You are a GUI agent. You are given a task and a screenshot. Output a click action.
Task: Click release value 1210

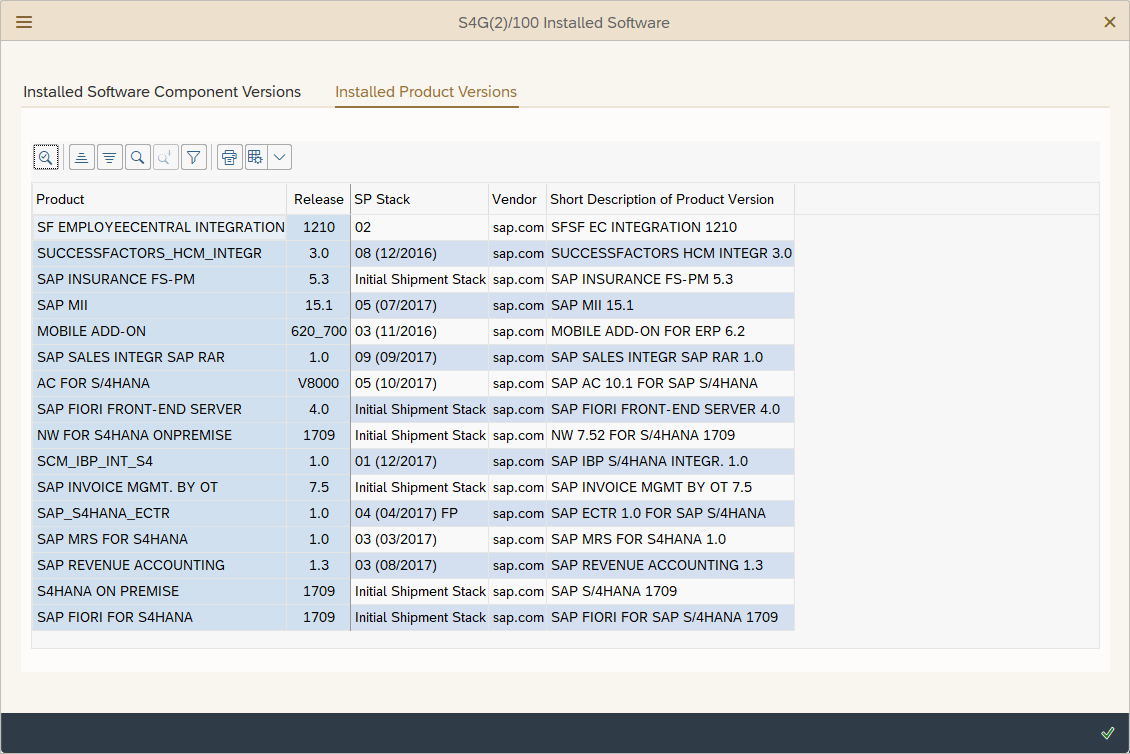pyautogui.click(x=319, y=227)
